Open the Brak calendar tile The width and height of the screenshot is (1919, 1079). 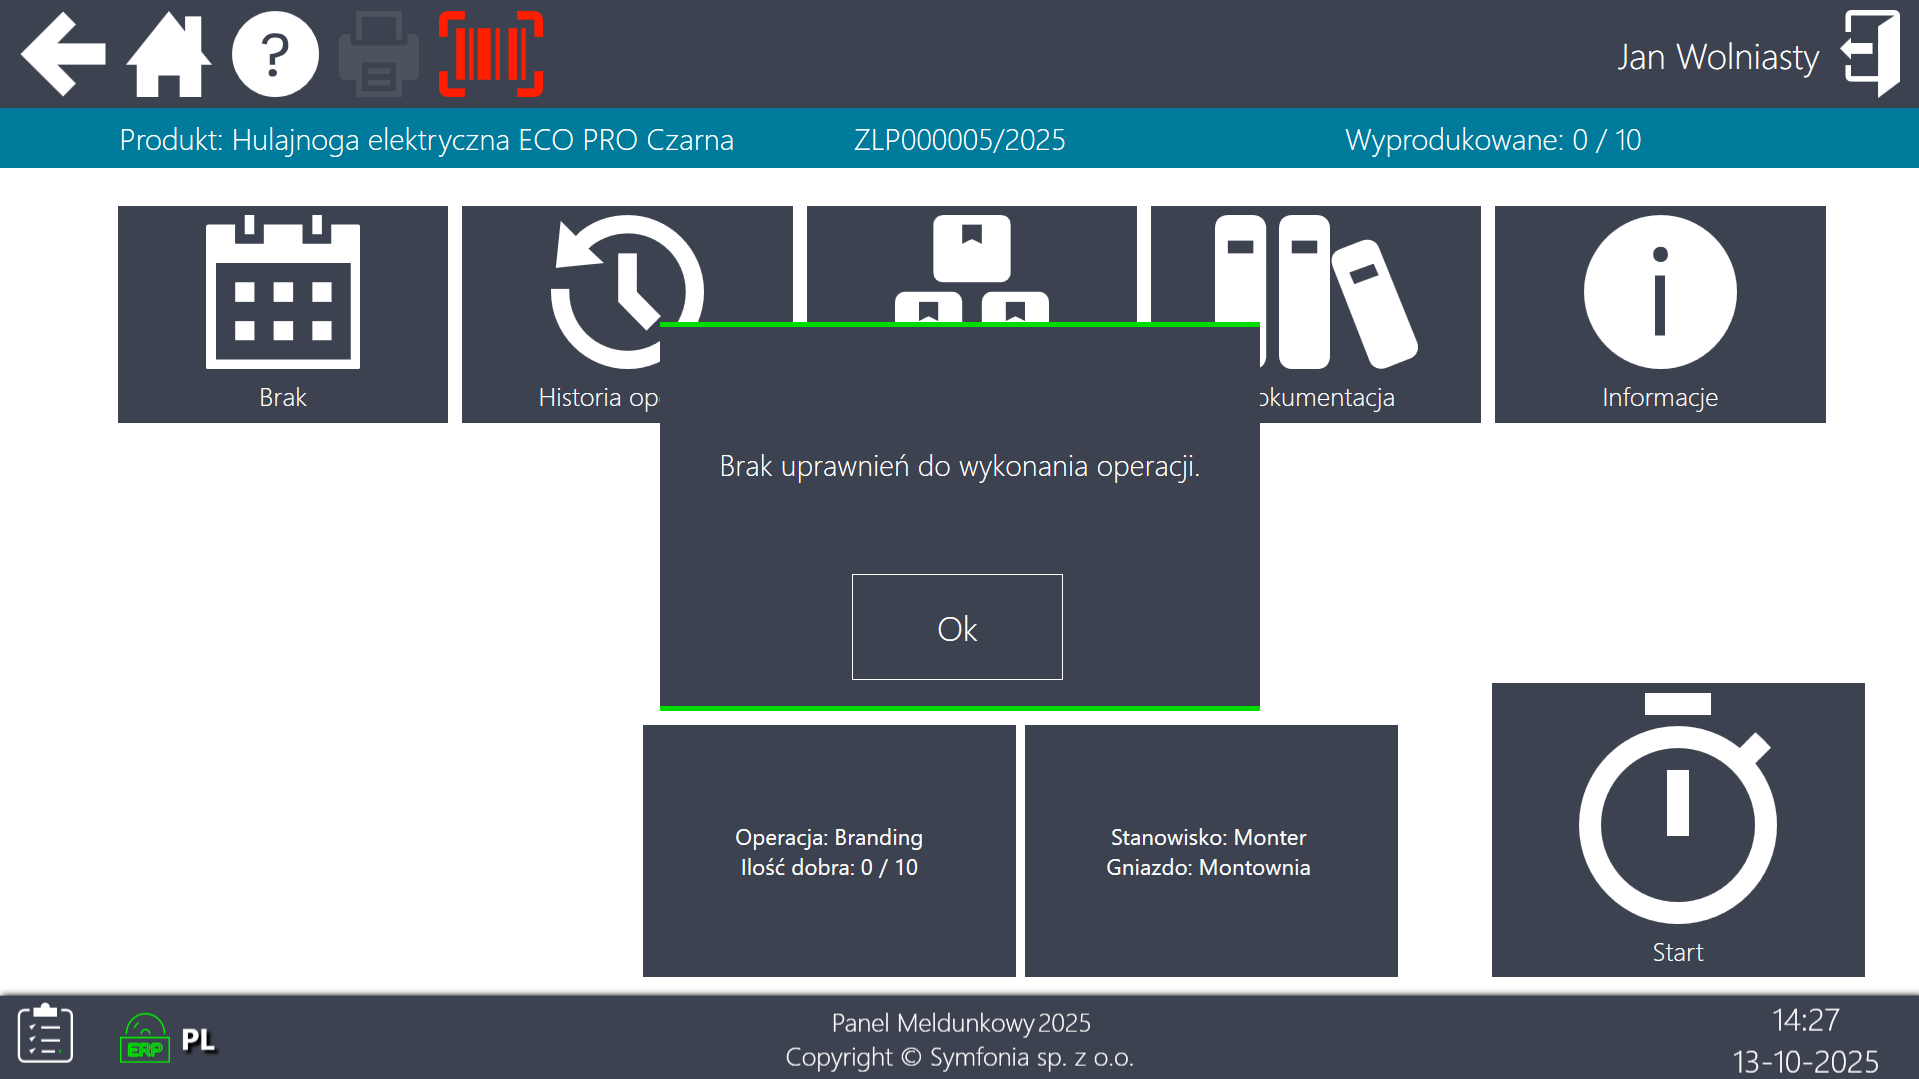pyautogui.click(x=283, y=314)
